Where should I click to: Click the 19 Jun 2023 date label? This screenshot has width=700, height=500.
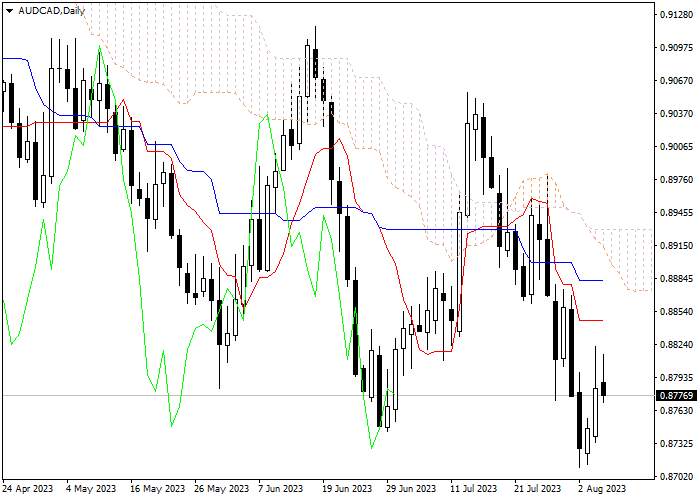[347, 489]
